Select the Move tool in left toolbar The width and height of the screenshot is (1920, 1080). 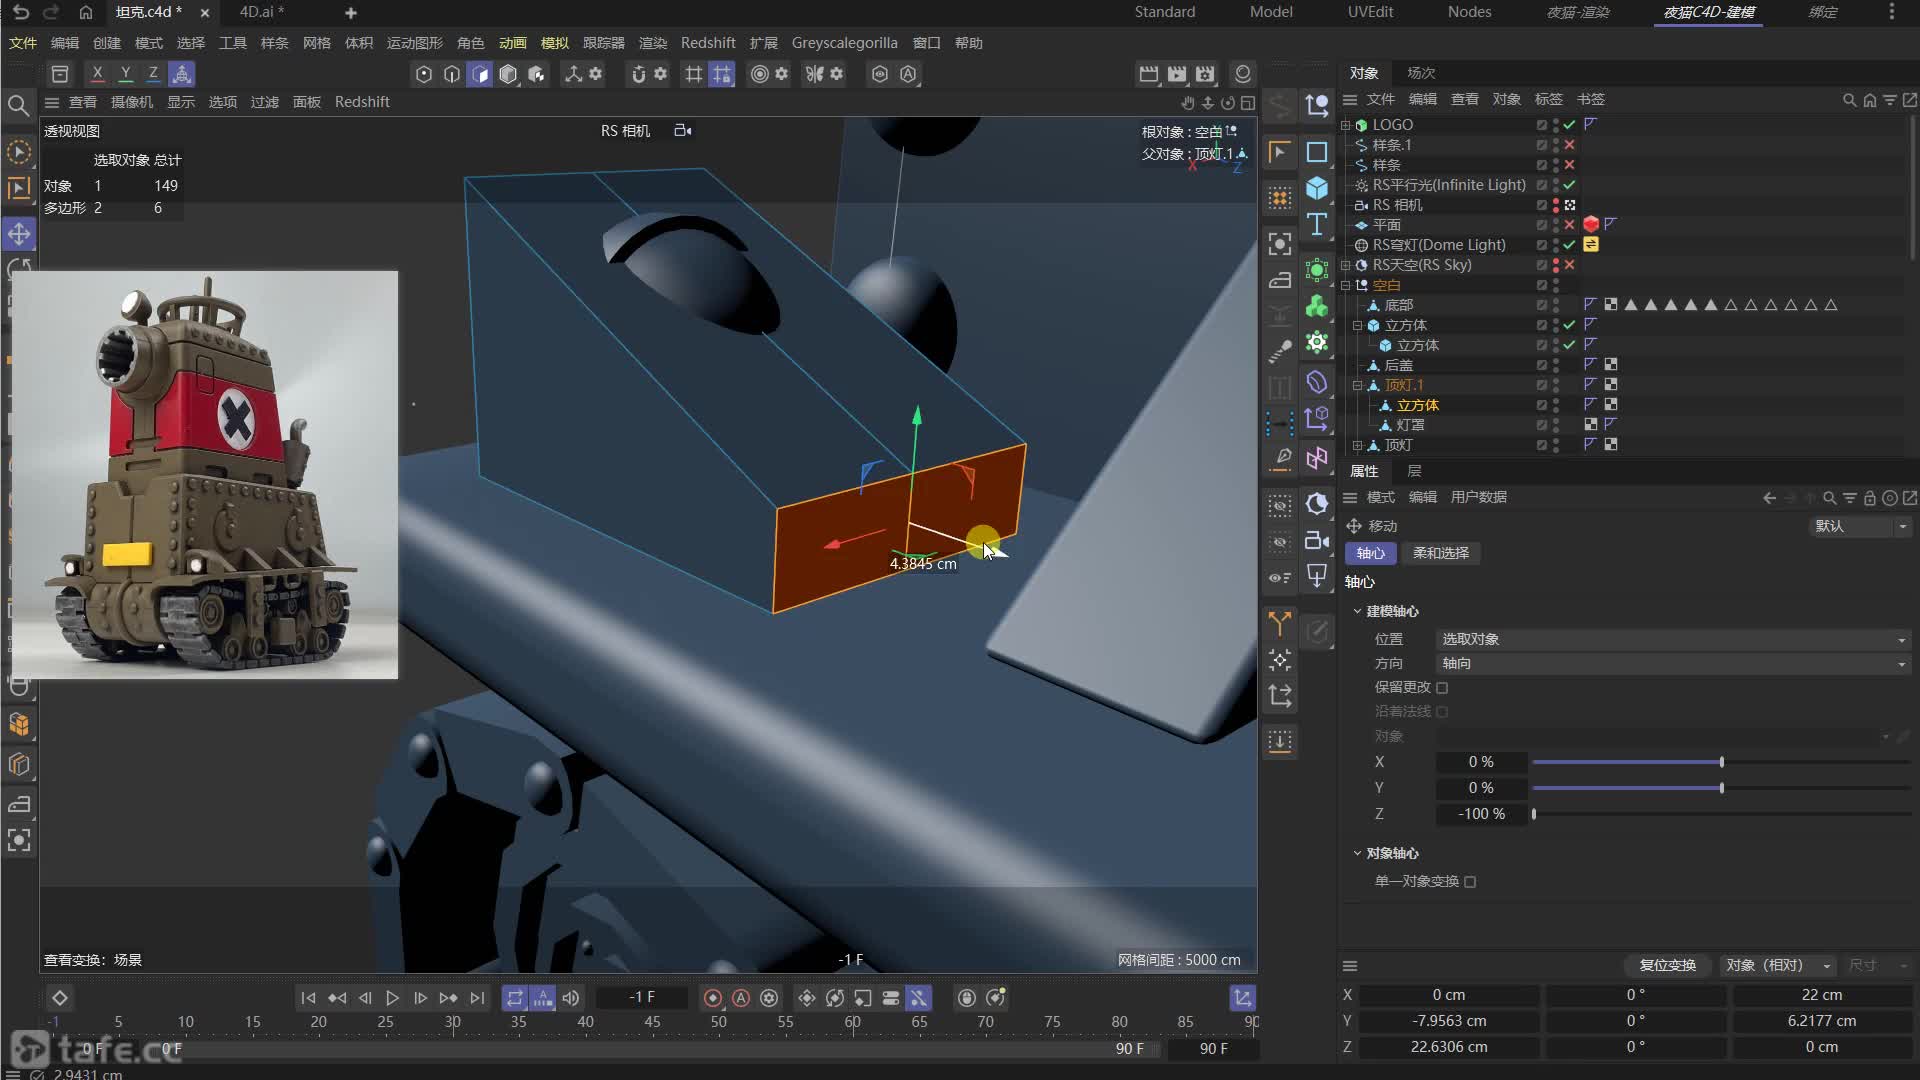click(19, 234)
